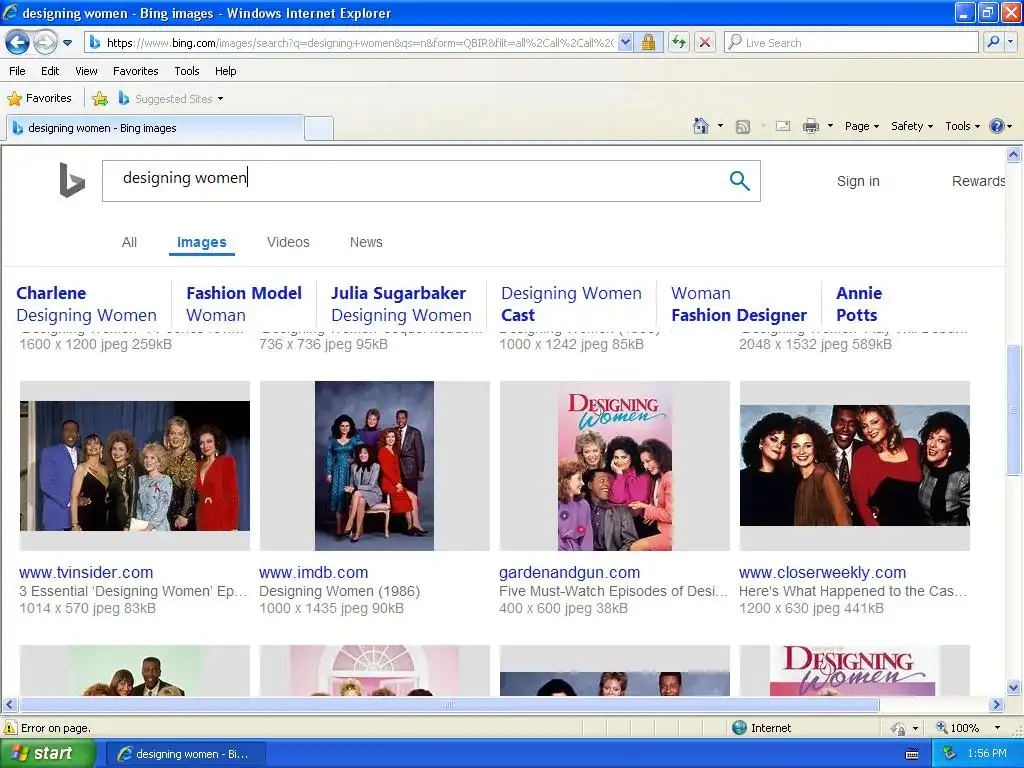Click the Error on page warning icon
Screen dimensions: 1024x768
click(10, 728)
